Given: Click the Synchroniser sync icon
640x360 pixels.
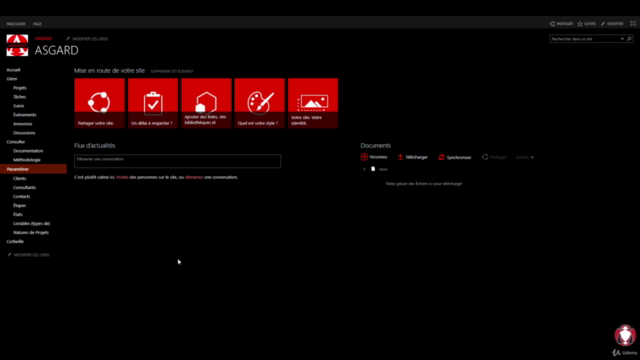Looking at the screenshot, I should point(441,157).
